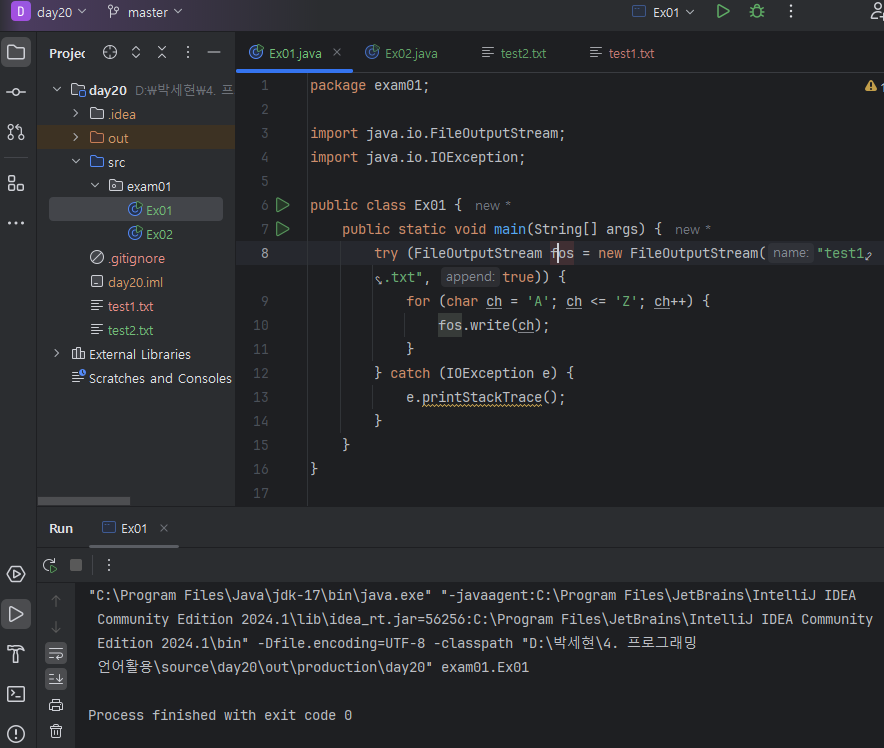The width and height of the screenshot is (884, 748).
Task: Collapse the day20 root folder
Action: [x=57, y=89]
